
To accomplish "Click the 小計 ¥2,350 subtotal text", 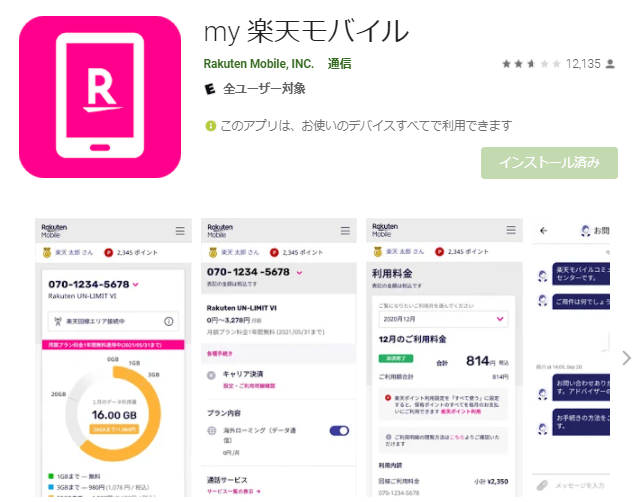I will pyautogui.click(x=491, y=481).
